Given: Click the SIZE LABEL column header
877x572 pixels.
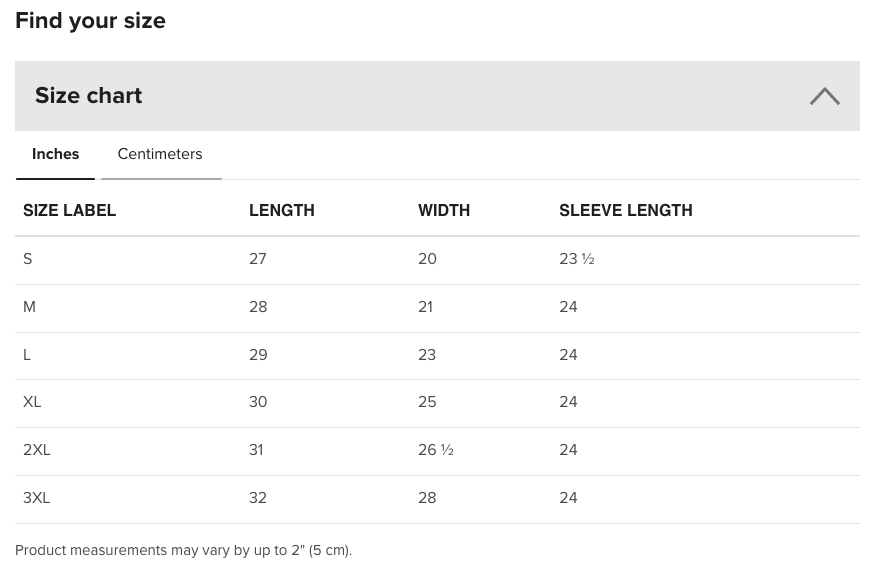Looking at the screenshot, I should tap(69, 210).
